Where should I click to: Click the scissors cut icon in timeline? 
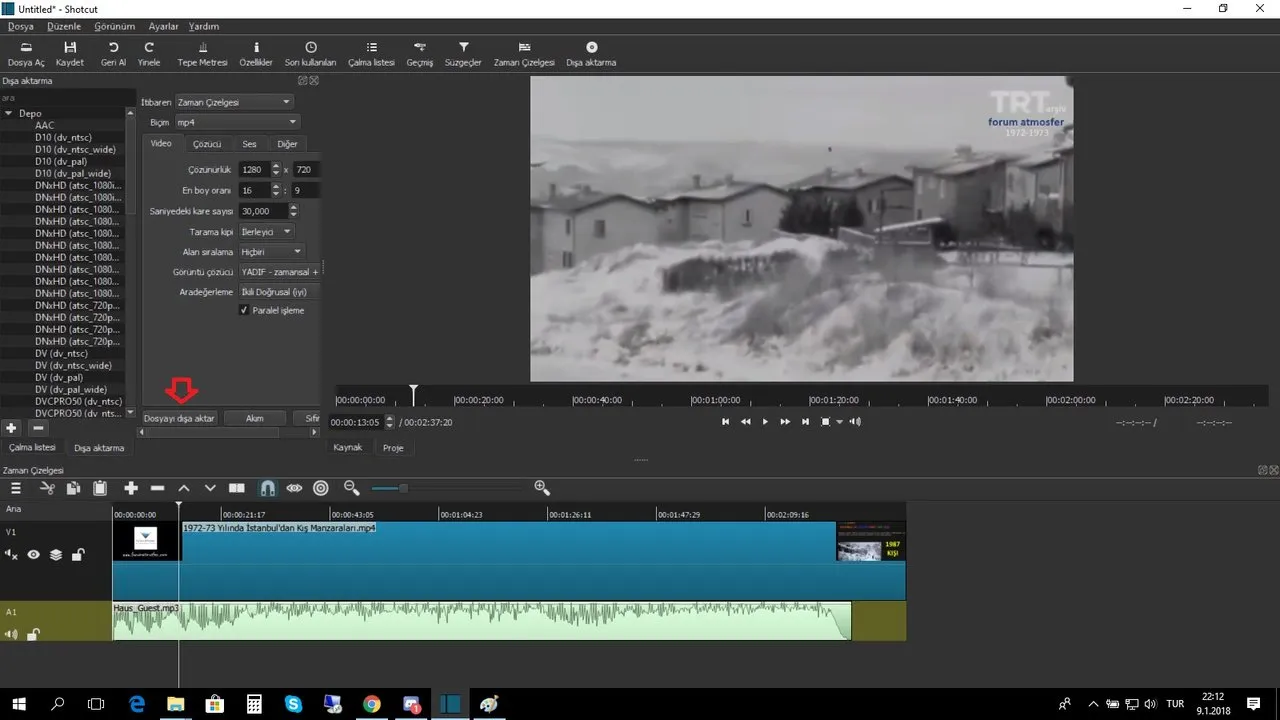(47, 488)
